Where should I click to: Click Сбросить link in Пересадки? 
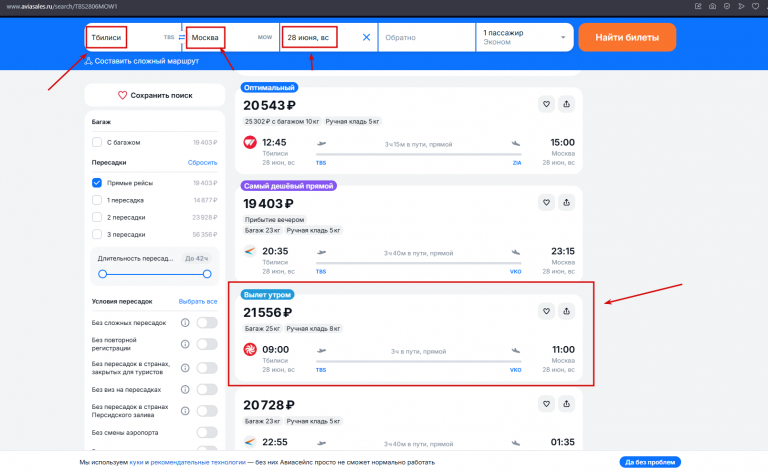(x=202, y=163)
